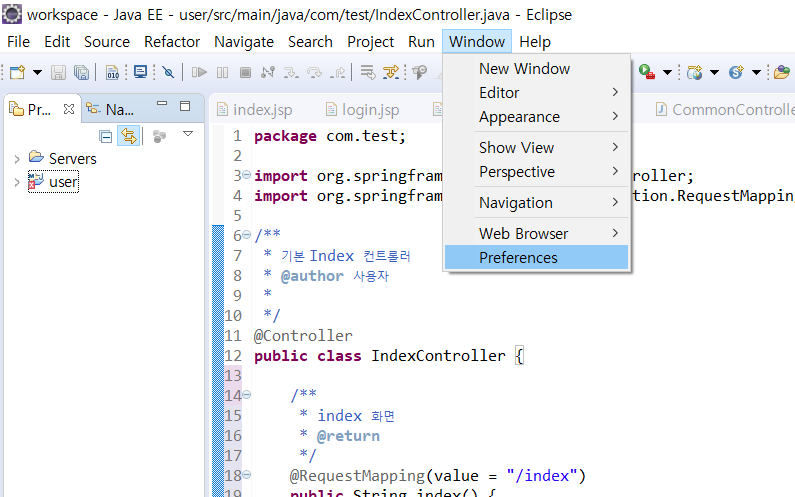
Task: Maximize the Project Explorer panel
Action: pyautogui.click(x=185, y=106)
